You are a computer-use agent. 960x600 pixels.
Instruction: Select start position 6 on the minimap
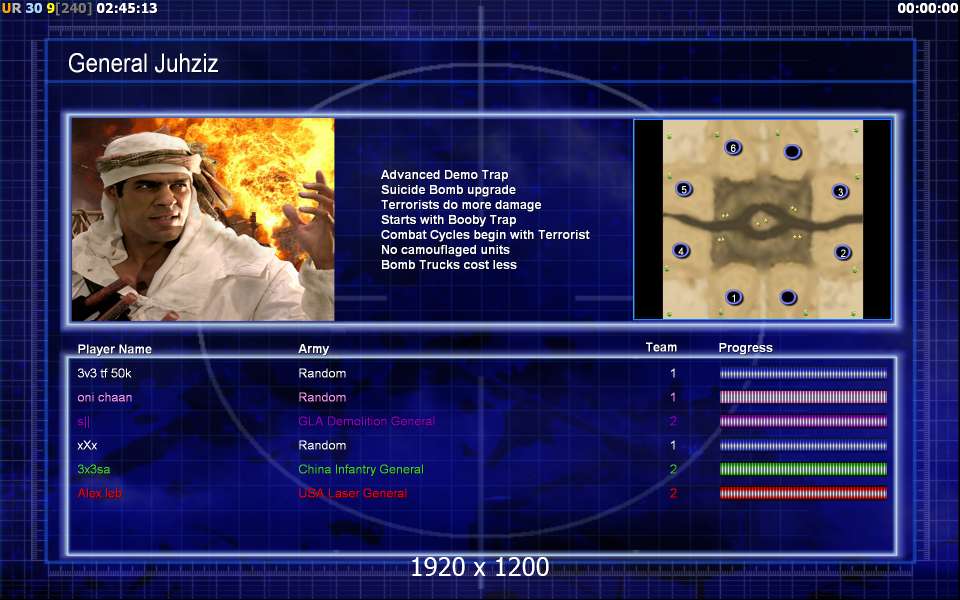point(733,148)
